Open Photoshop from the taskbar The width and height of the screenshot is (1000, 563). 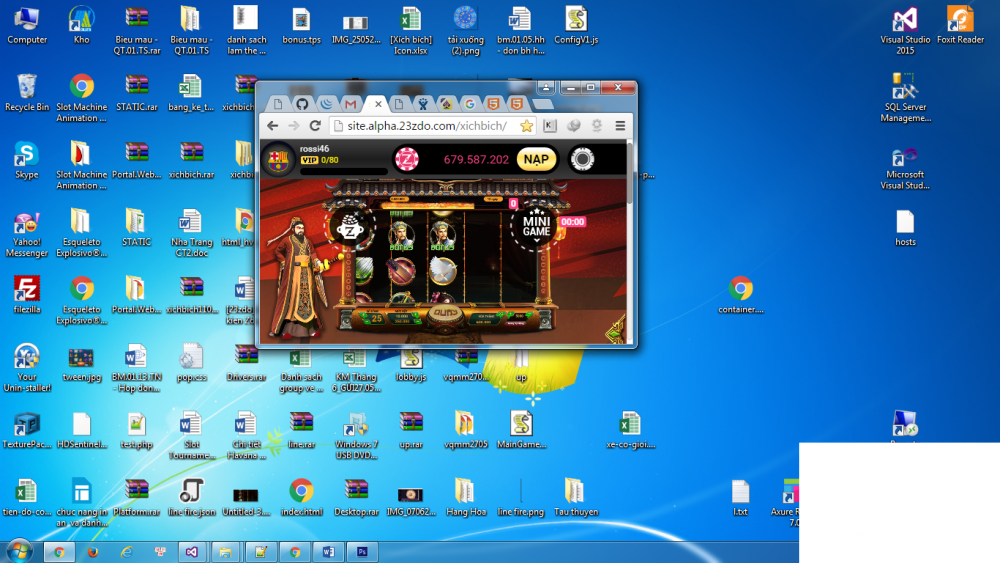[x=362, y=551]
